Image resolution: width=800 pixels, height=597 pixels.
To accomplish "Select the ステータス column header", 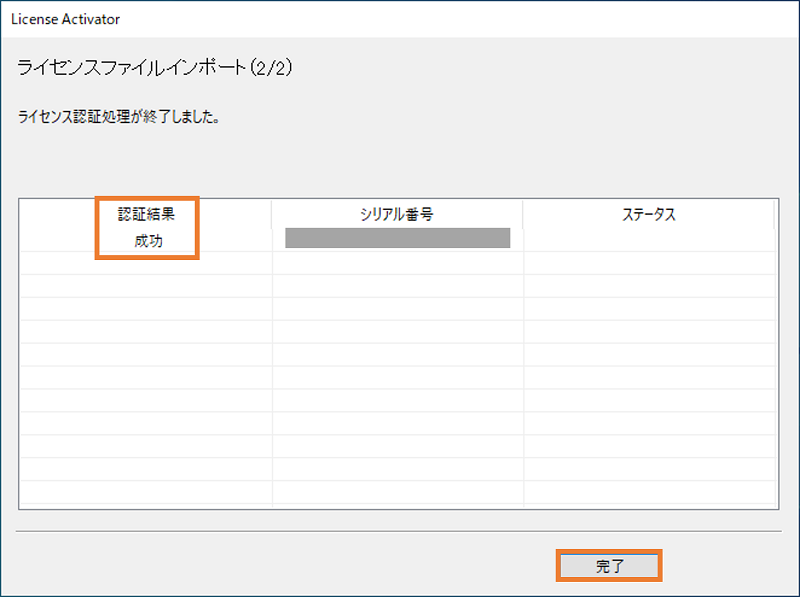I will pos(648,214).
